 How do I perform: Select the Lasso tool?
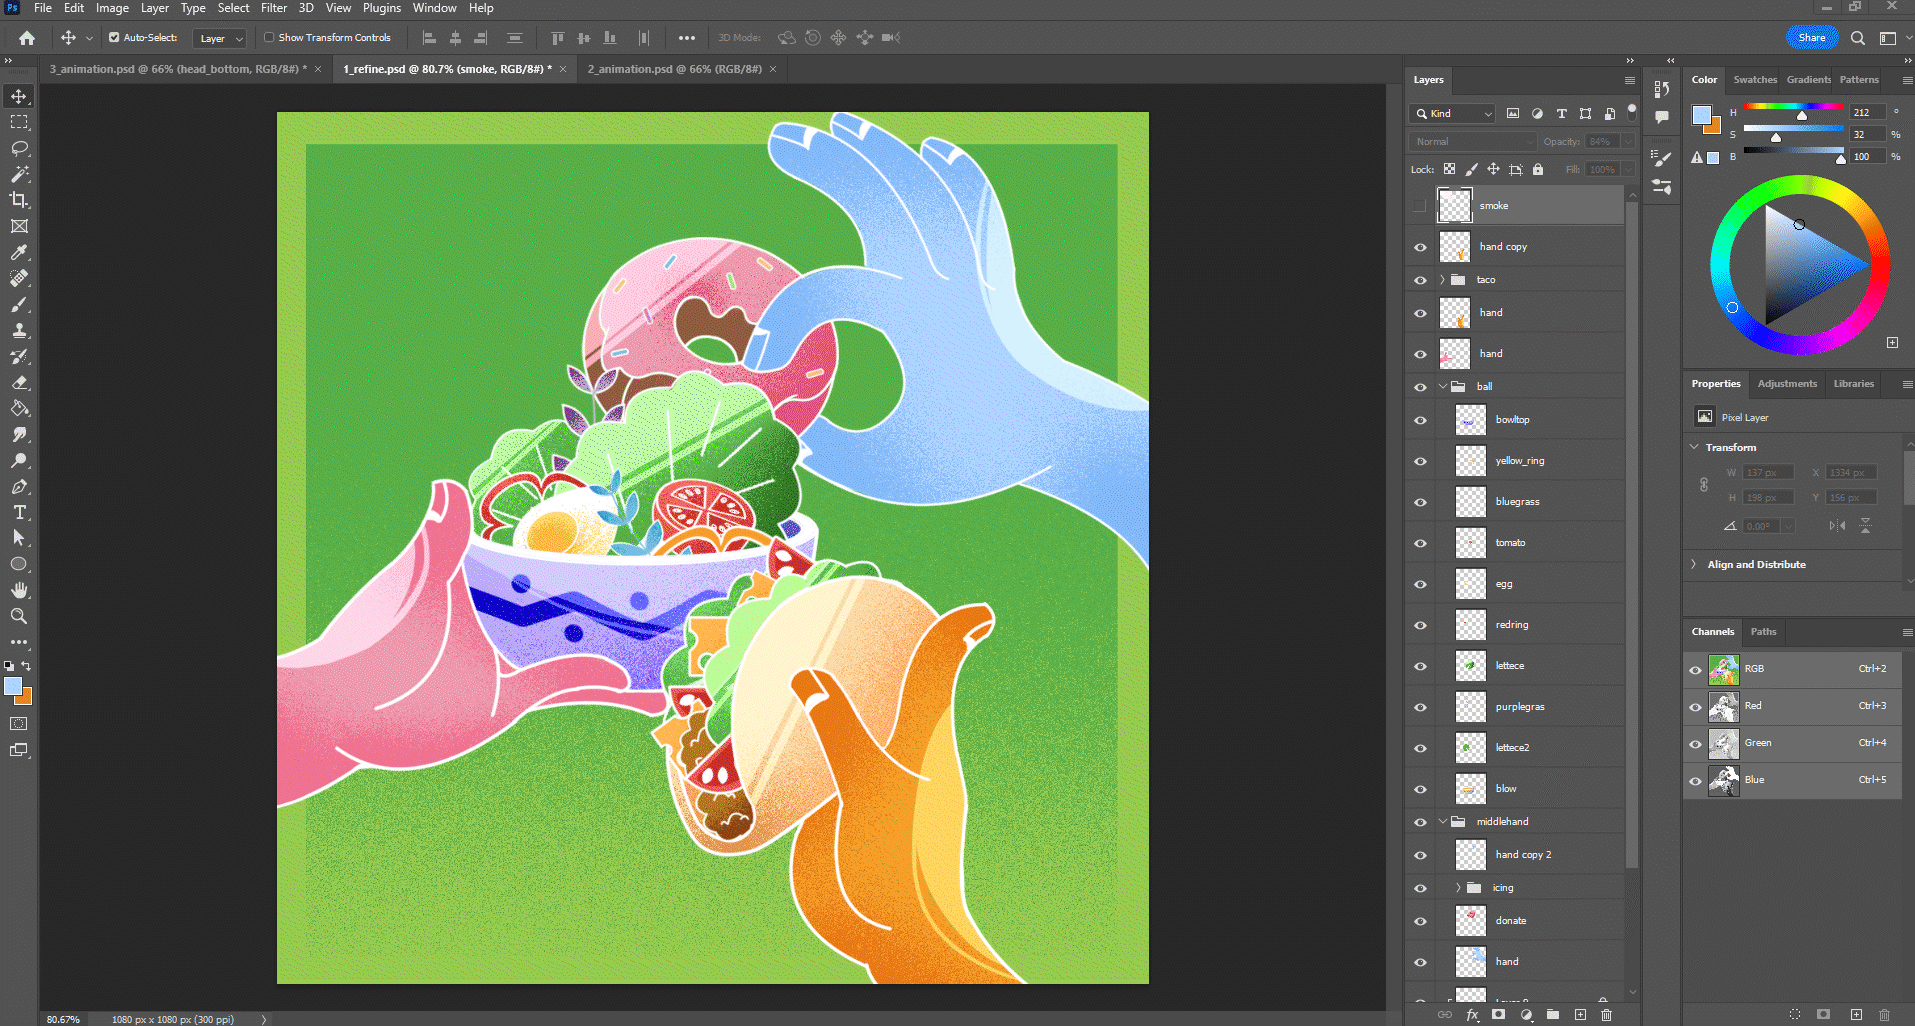pos(19,148)
